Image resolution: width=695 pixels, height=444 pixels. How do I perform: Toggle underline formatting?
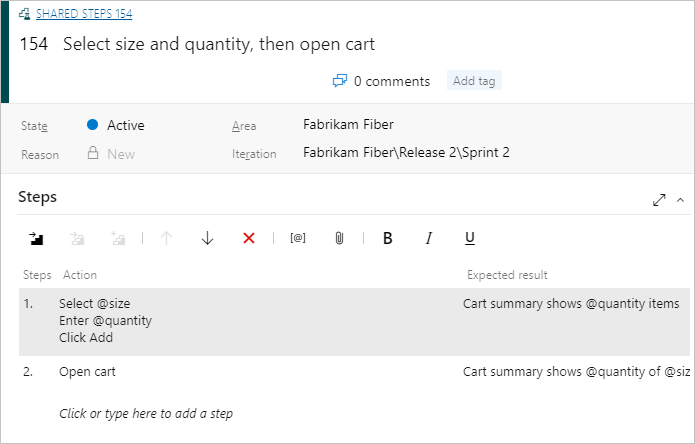[469, 238]
